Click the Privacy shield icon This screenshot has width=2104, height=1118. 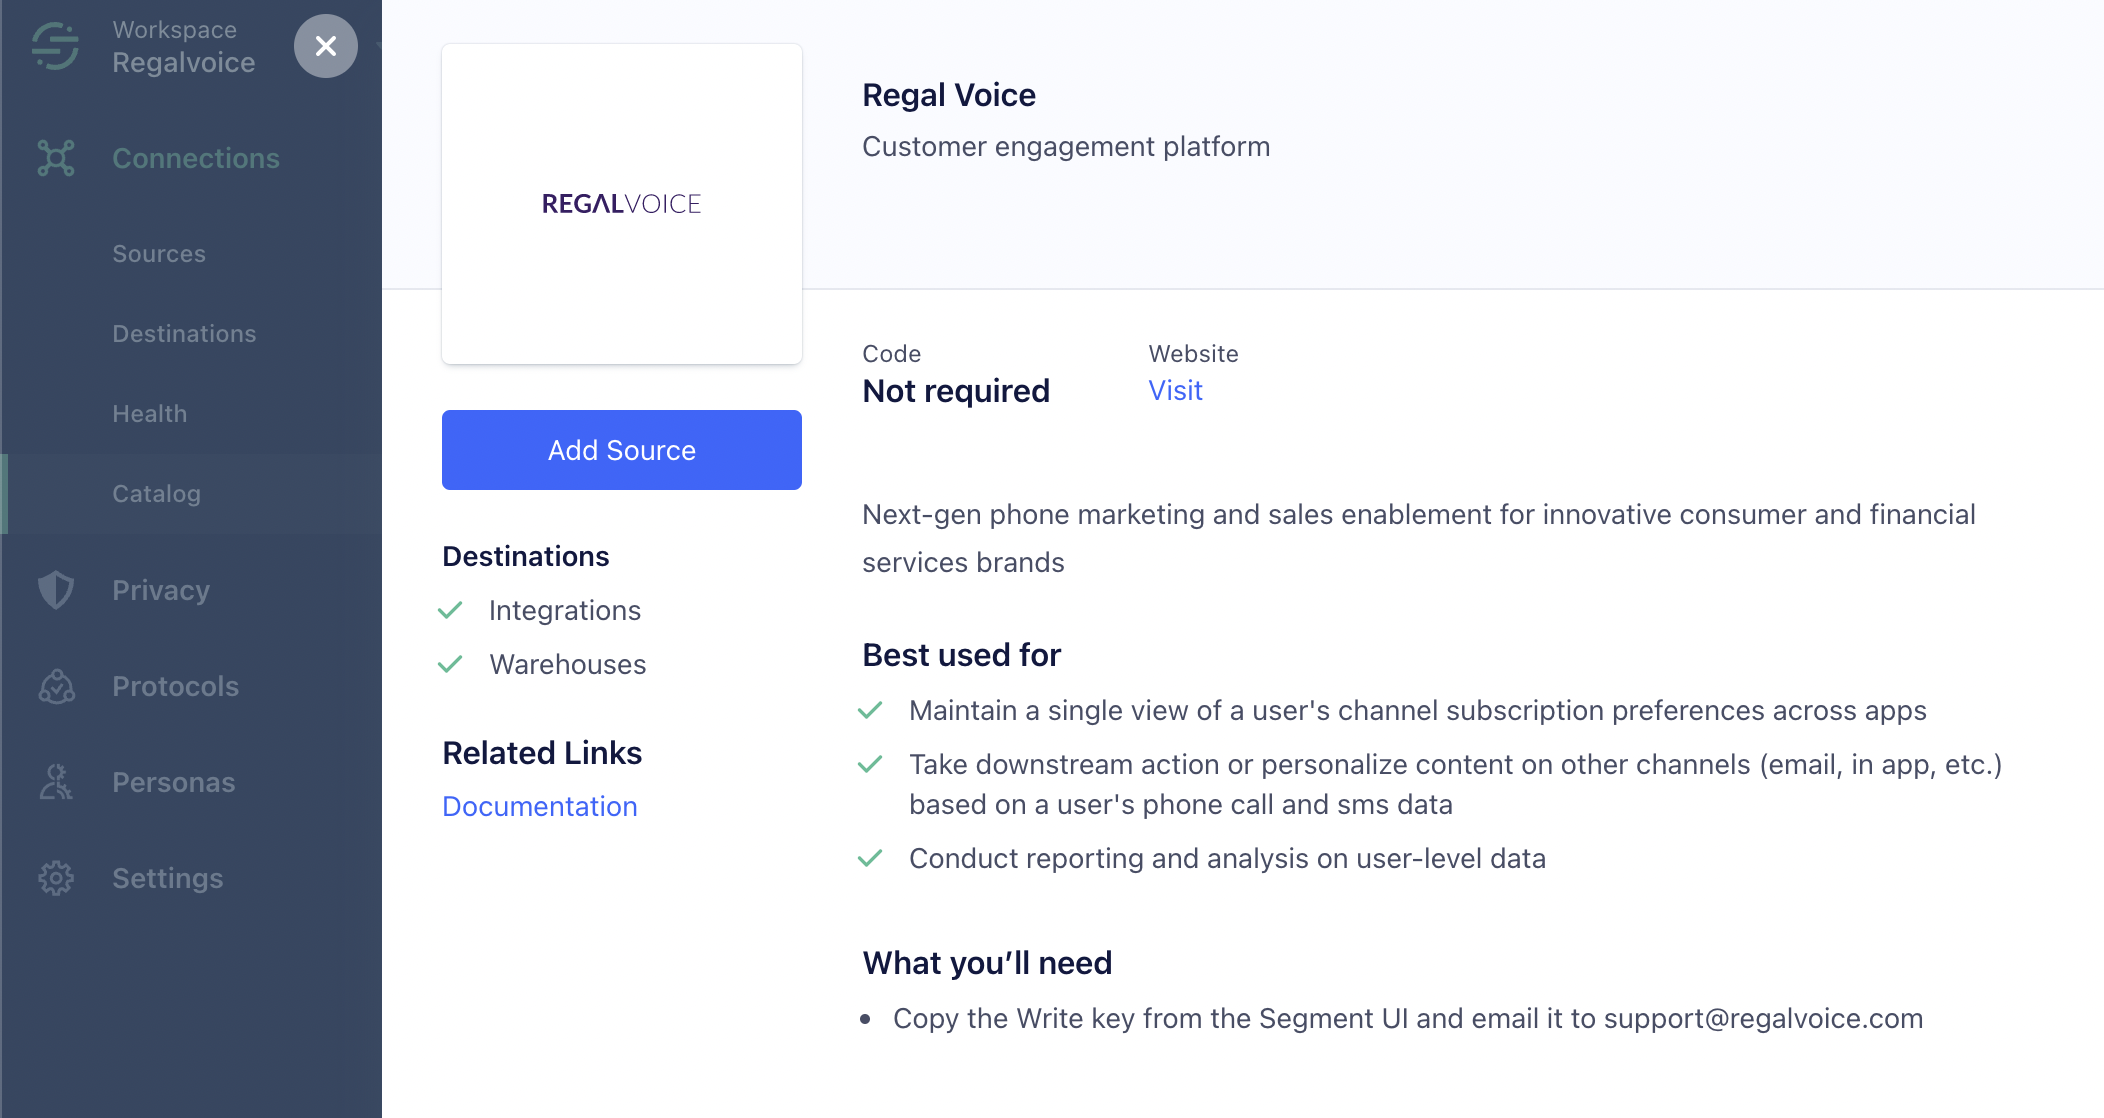click(x=56, y=590)
